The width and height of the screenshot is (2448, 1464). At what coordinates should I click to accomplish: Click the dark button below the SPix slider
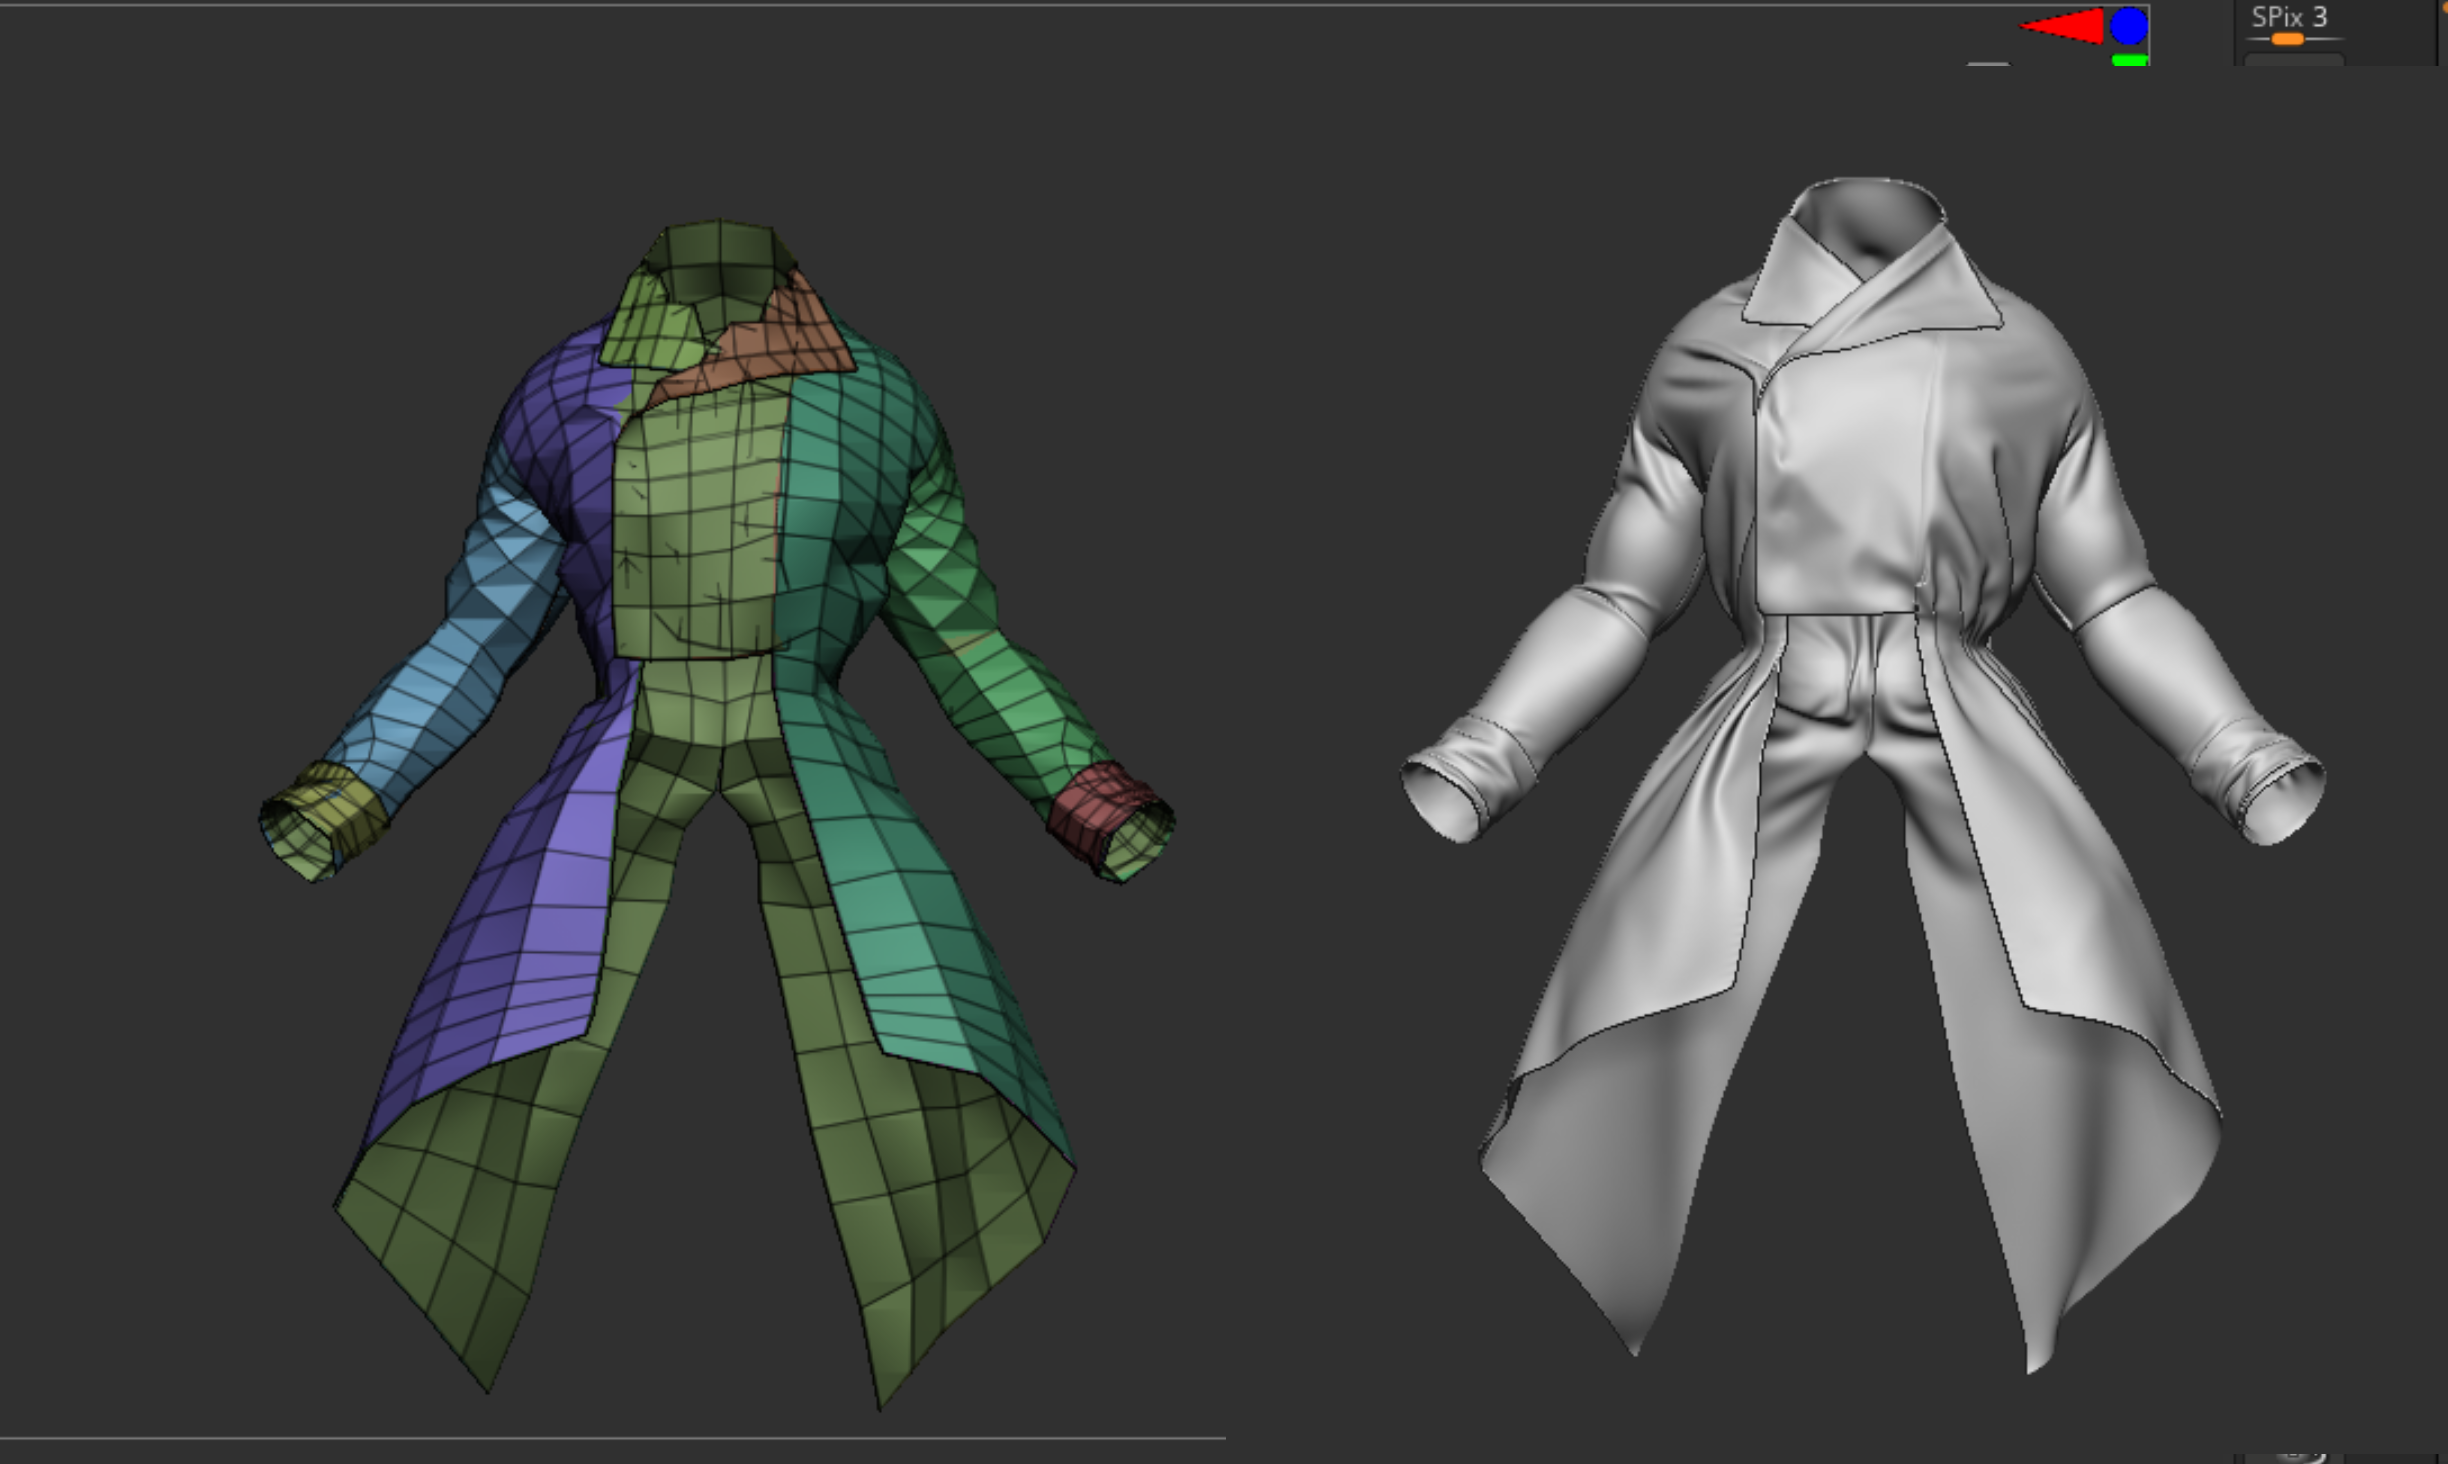pos(2292,60)
